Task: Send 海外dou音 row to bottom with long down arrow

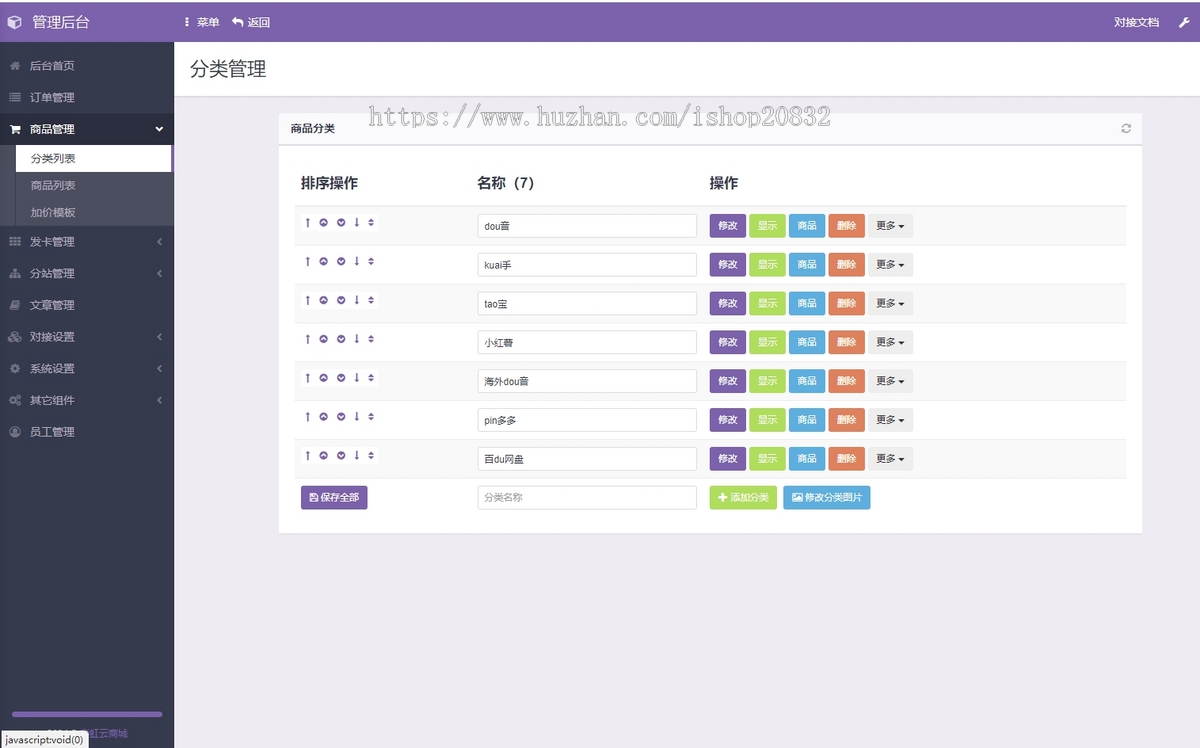Action: (356, 378)
